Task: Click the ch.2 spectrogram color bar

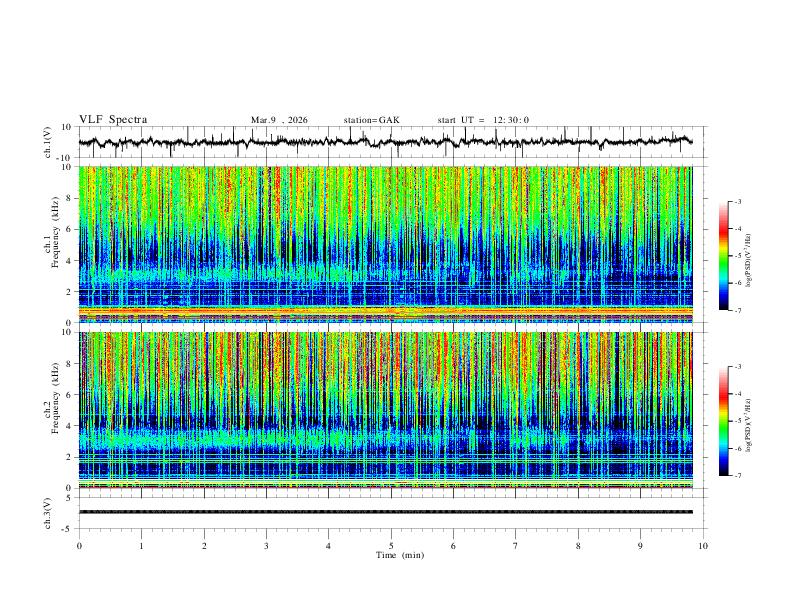Action: point(724,421)
